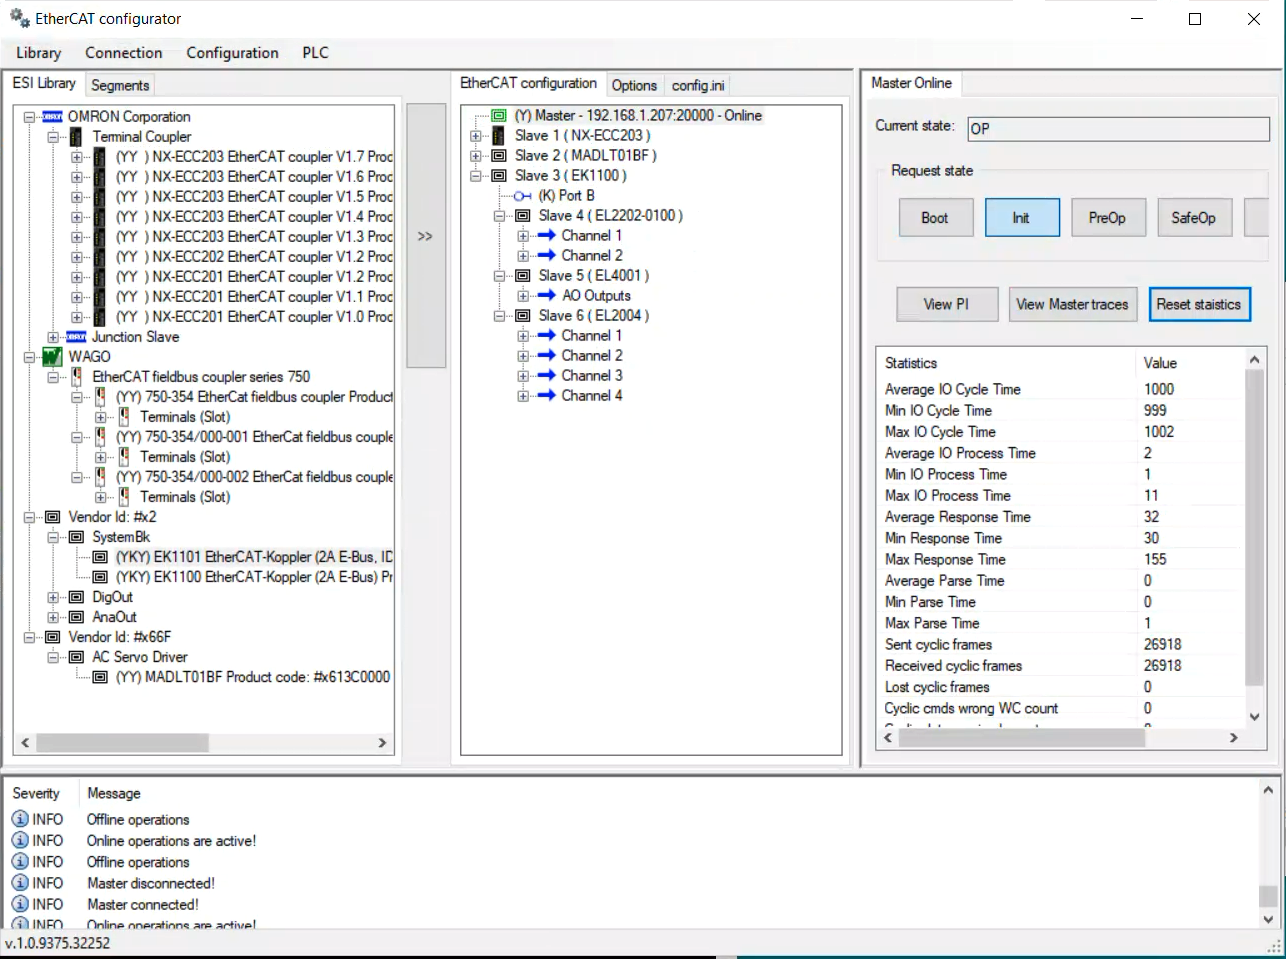Image resolution: width=1286 pixels, height=959 pixels.
Task: Open the config.ini tab
Action: (x=698, y=86)
